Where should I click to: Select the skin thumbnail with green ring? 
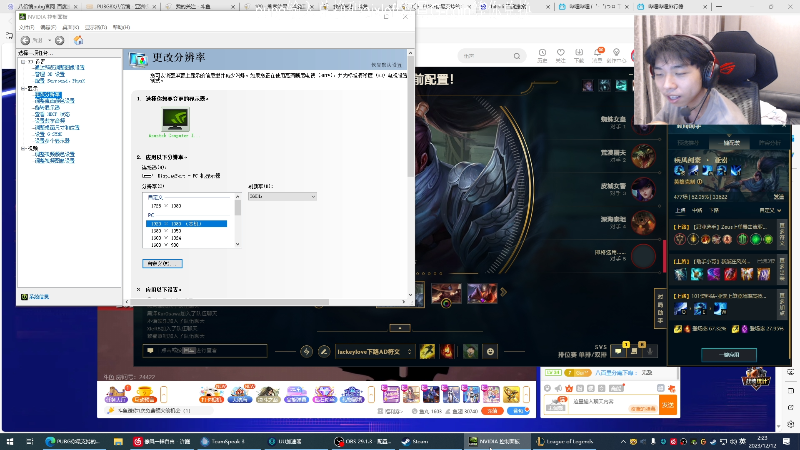(x=446, y=294)
